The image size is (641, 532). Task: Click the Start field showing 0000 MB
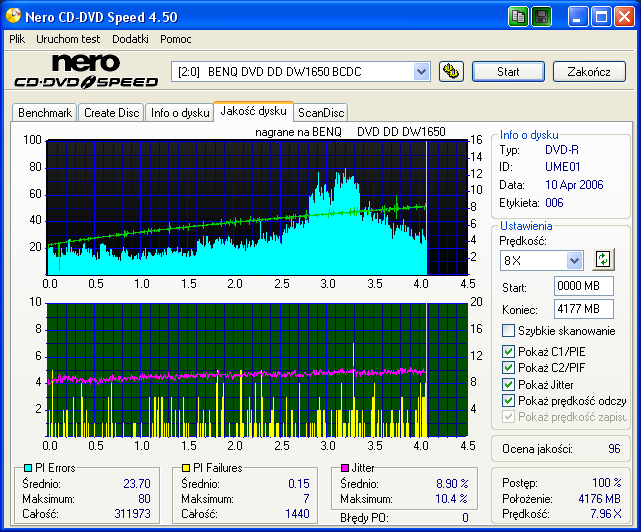pyautogui.click(x=584, y=286)
